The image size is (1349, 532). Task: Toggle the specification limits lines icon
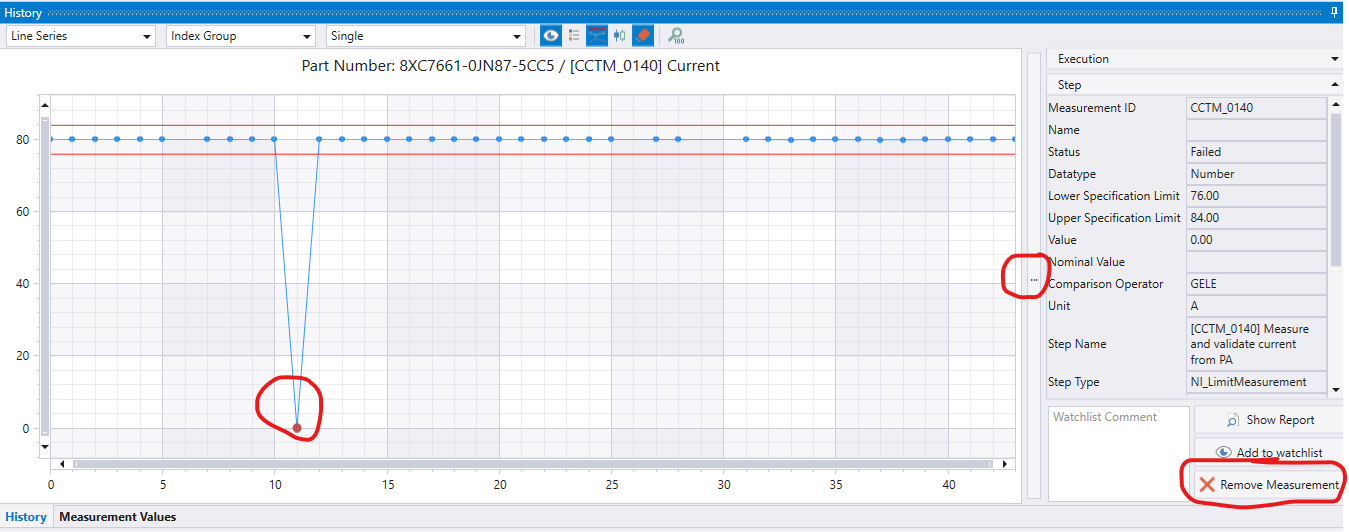click(x=597, y=36)
